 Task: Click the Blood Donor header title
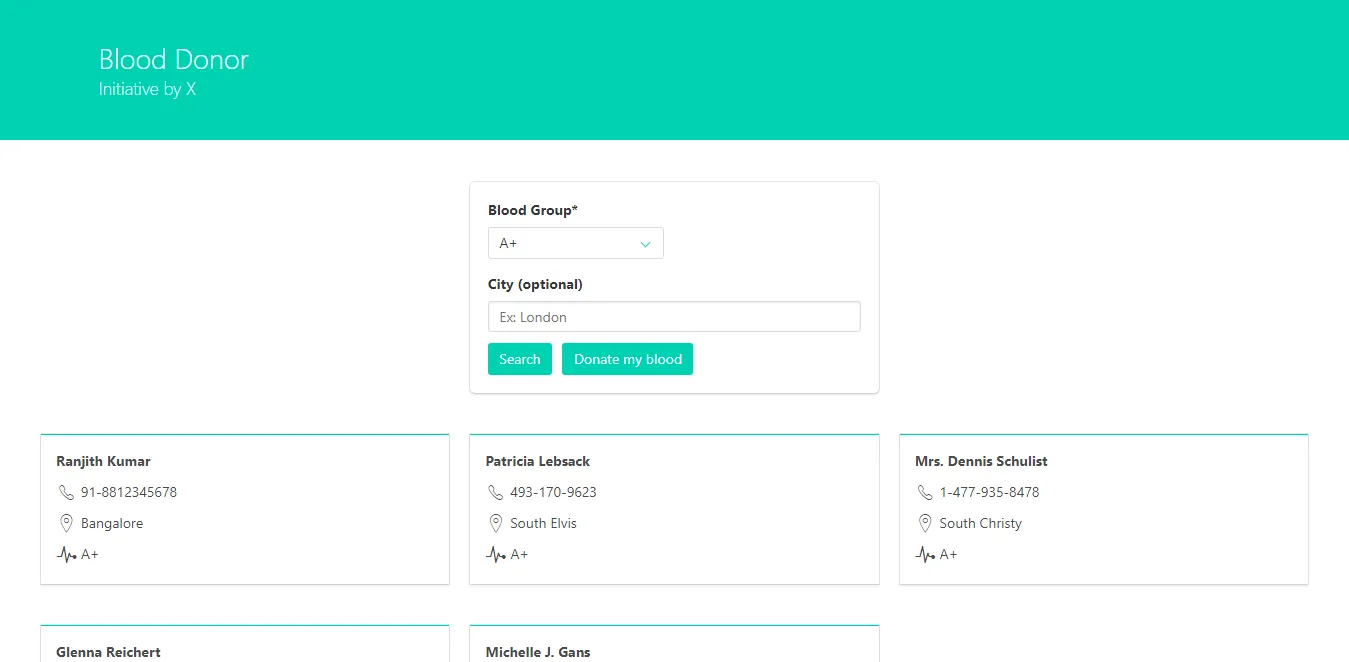pyautogui.click(x=174, y=59)
